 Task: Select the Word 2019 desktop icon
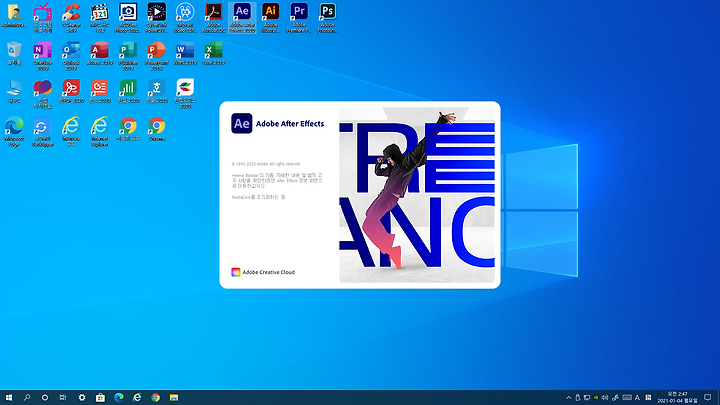[x=185, y=53]
